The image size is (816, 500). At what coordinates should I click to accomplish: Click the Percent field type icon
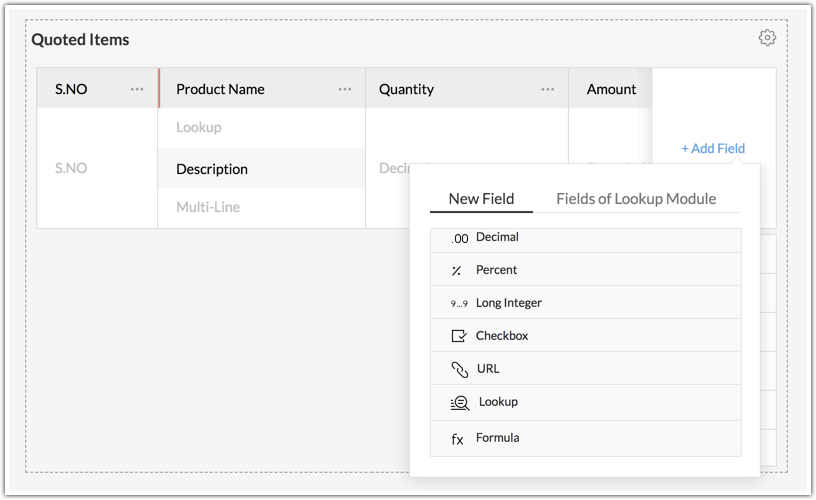[456, 270]
